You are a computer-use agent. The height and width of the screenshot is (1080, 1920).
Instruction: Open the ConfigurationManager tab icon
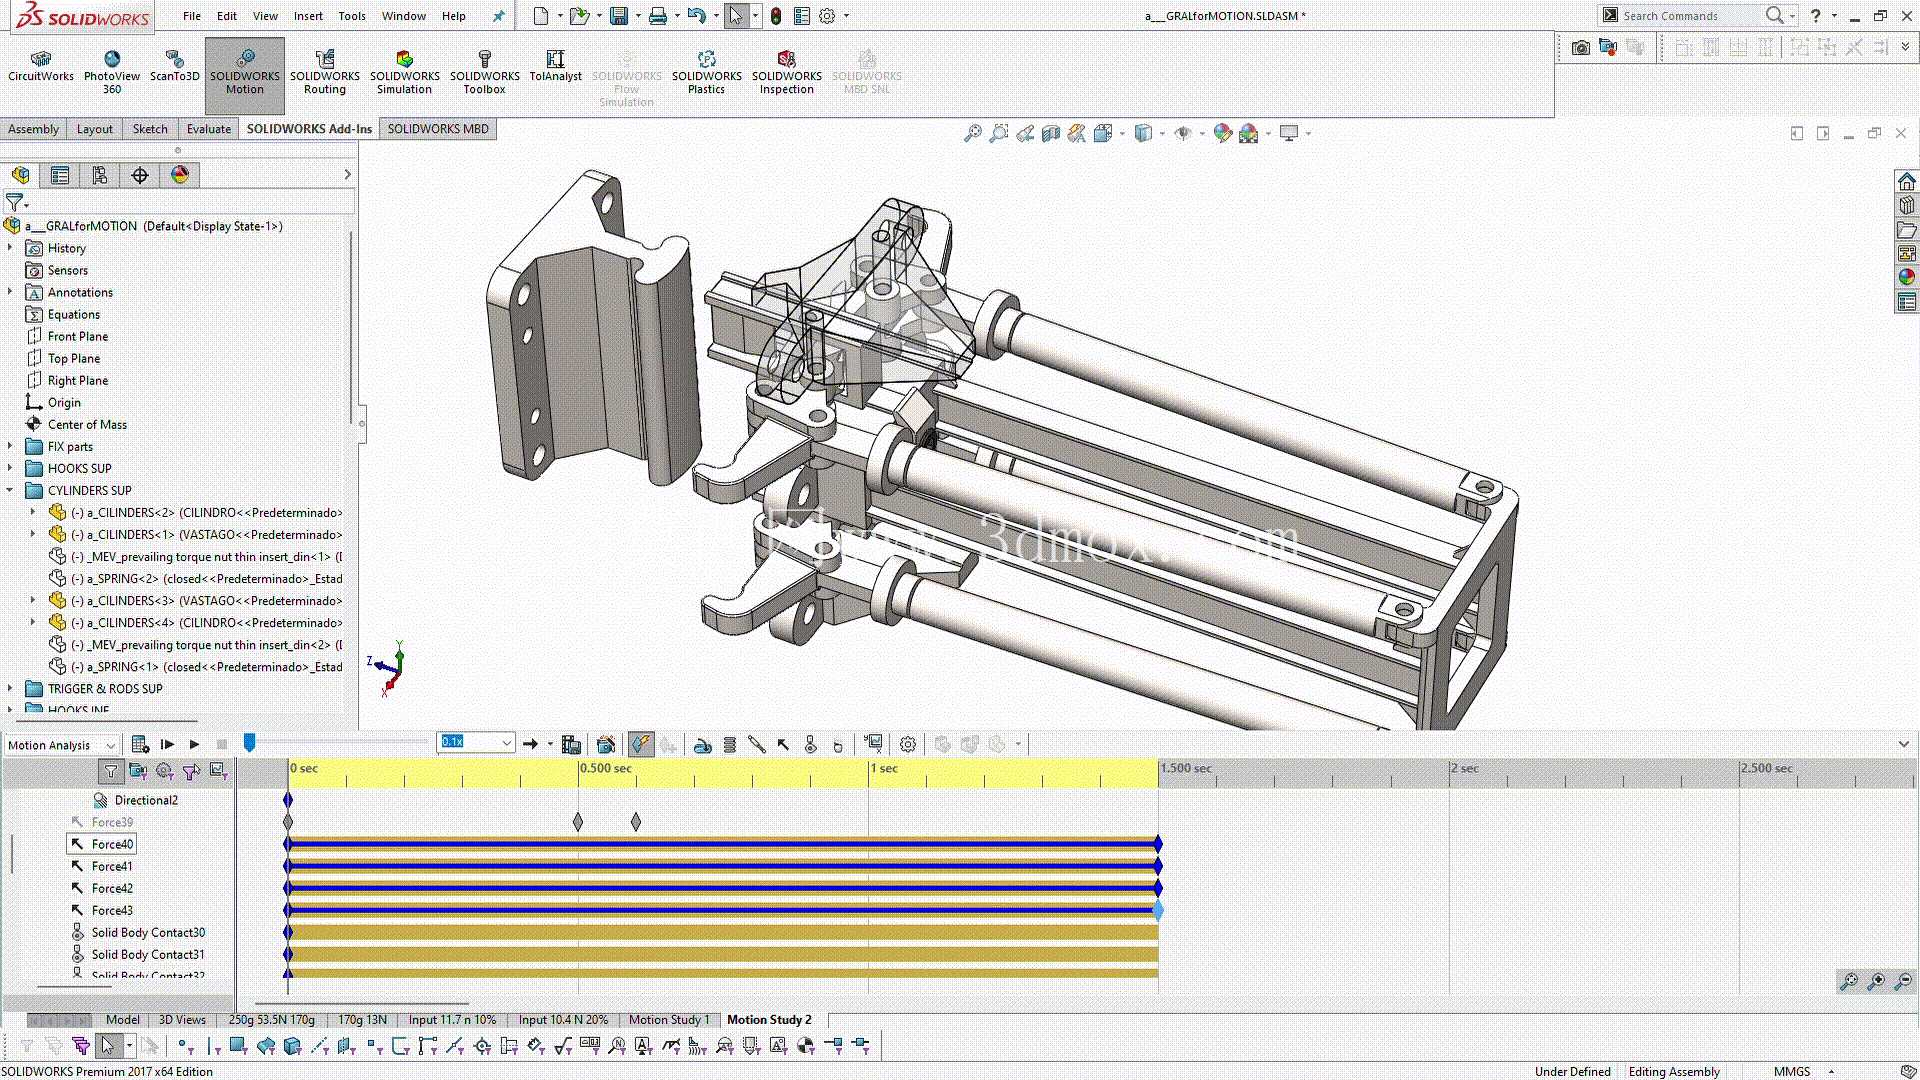tap(100, 175)
